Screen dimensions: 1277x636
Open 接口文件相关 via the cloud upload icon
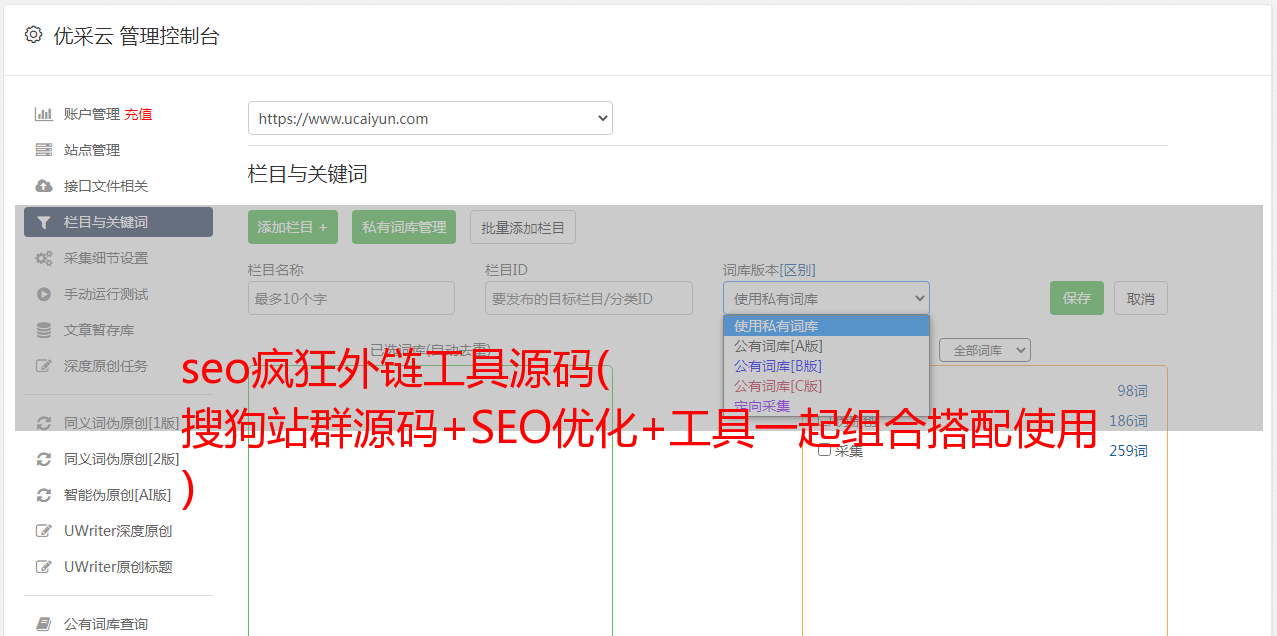coord(43,186)
